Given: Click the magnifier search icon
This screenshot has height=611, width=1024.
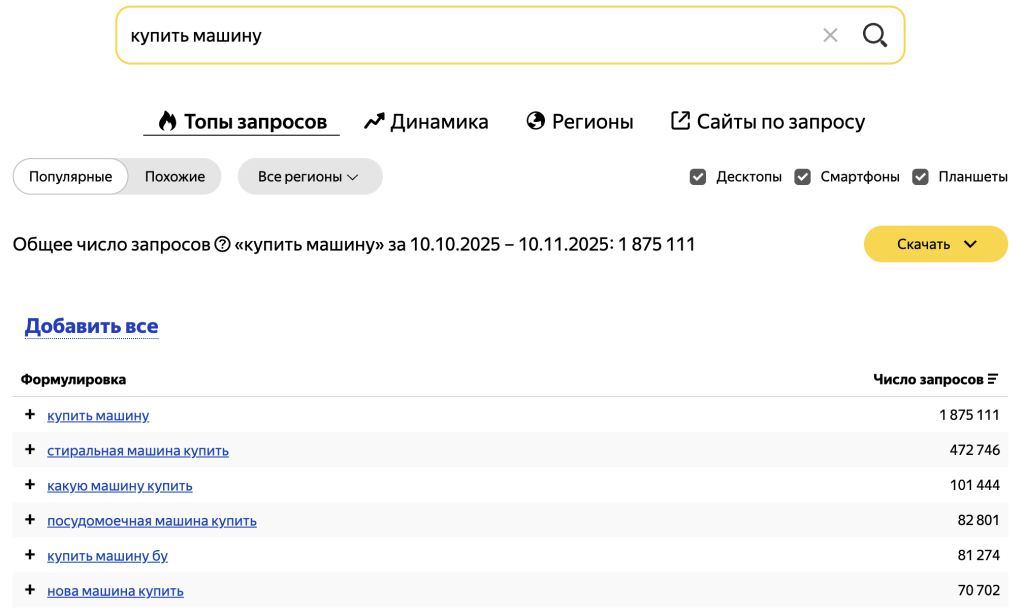Looking at the screenshot, I should (875, 35).
